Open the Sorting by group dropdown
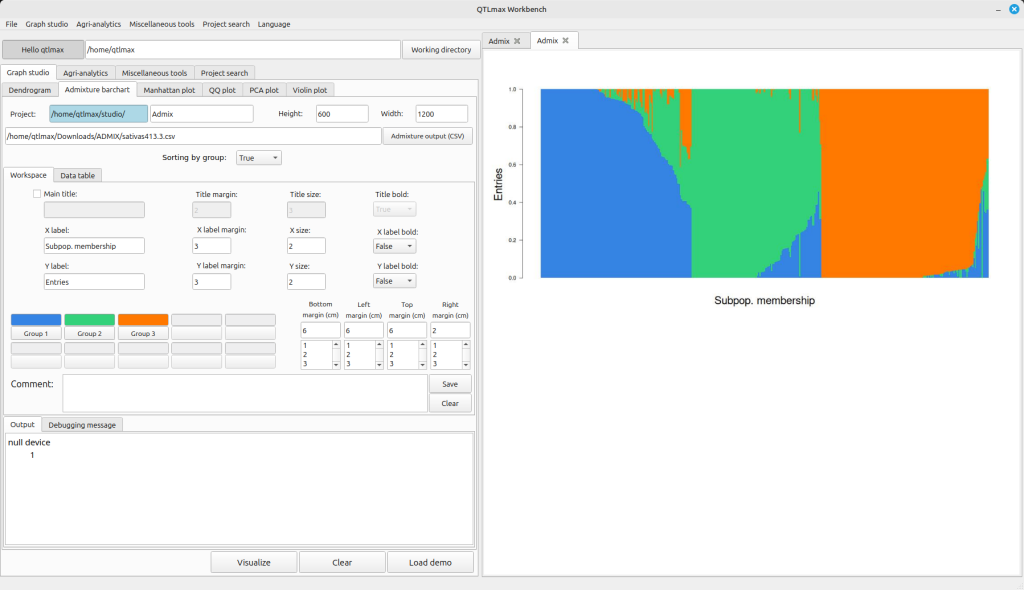The image size is (1024, 590). click(259, 158)
